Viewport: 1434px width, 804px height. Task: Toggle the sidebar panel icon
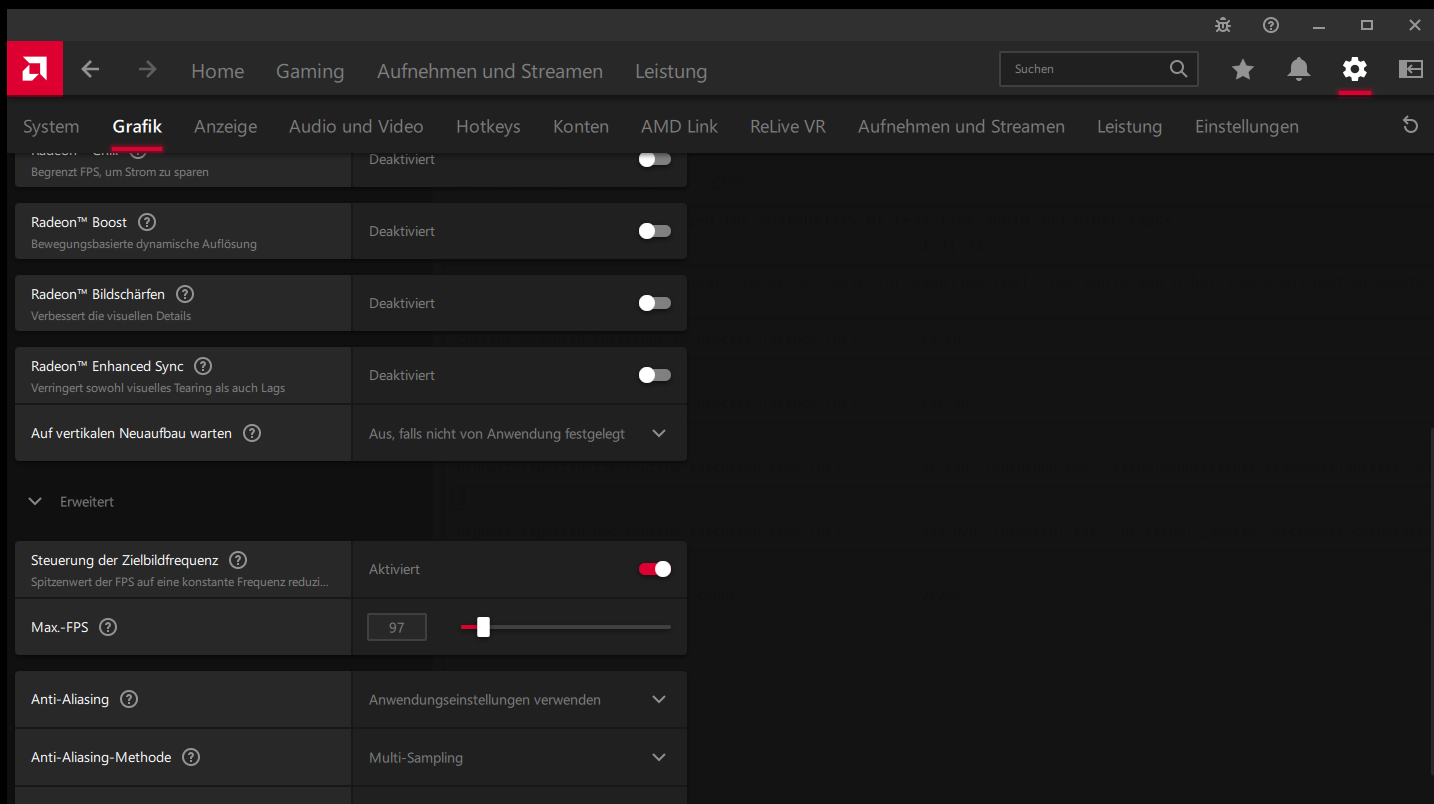coord(1411,69)
